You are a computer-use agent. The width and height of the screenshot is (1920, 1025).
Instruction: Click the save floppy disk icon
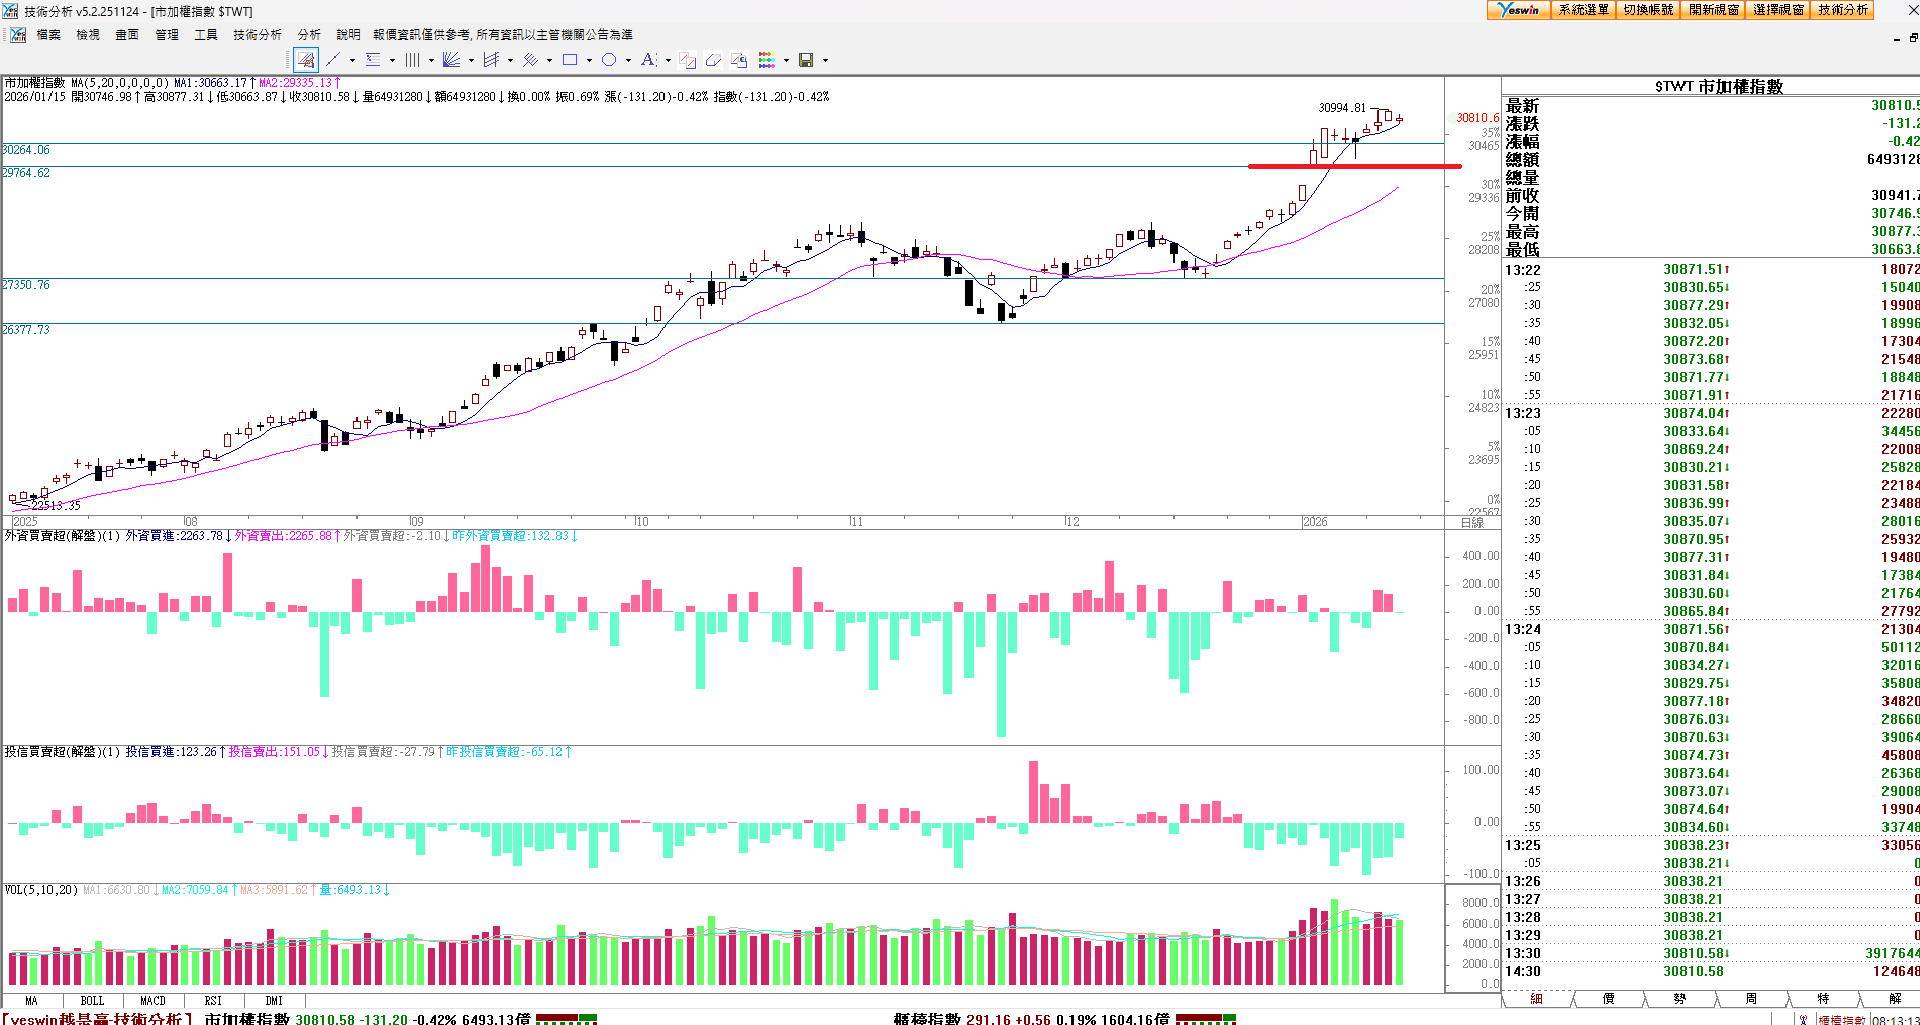(806, 60)
